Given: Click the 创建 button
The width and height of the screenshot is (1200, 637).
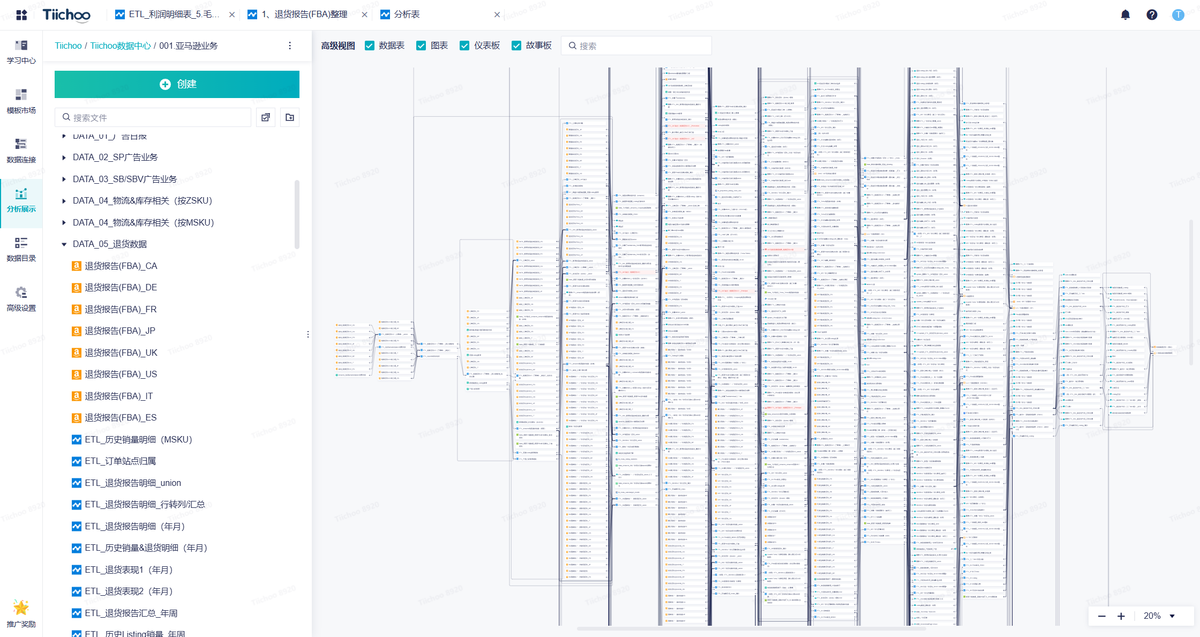Looking at the screenshot, I should [x=177, y=84].
